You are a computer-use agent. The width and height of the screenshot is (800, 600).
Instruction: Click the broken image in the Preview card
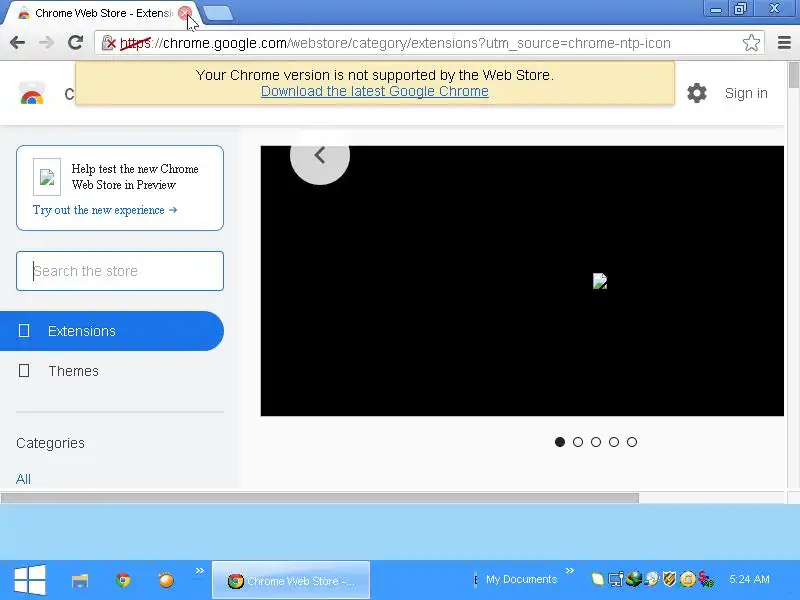[x=47, y=177]
